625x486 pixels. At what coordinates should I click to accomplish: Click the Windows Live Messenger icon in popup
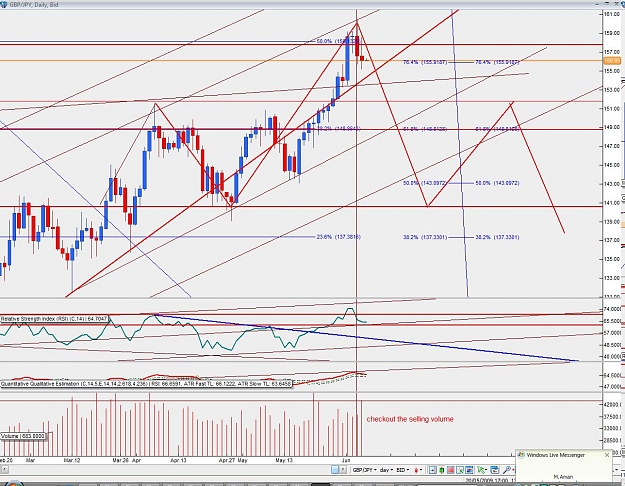click(x=521, y=455)
